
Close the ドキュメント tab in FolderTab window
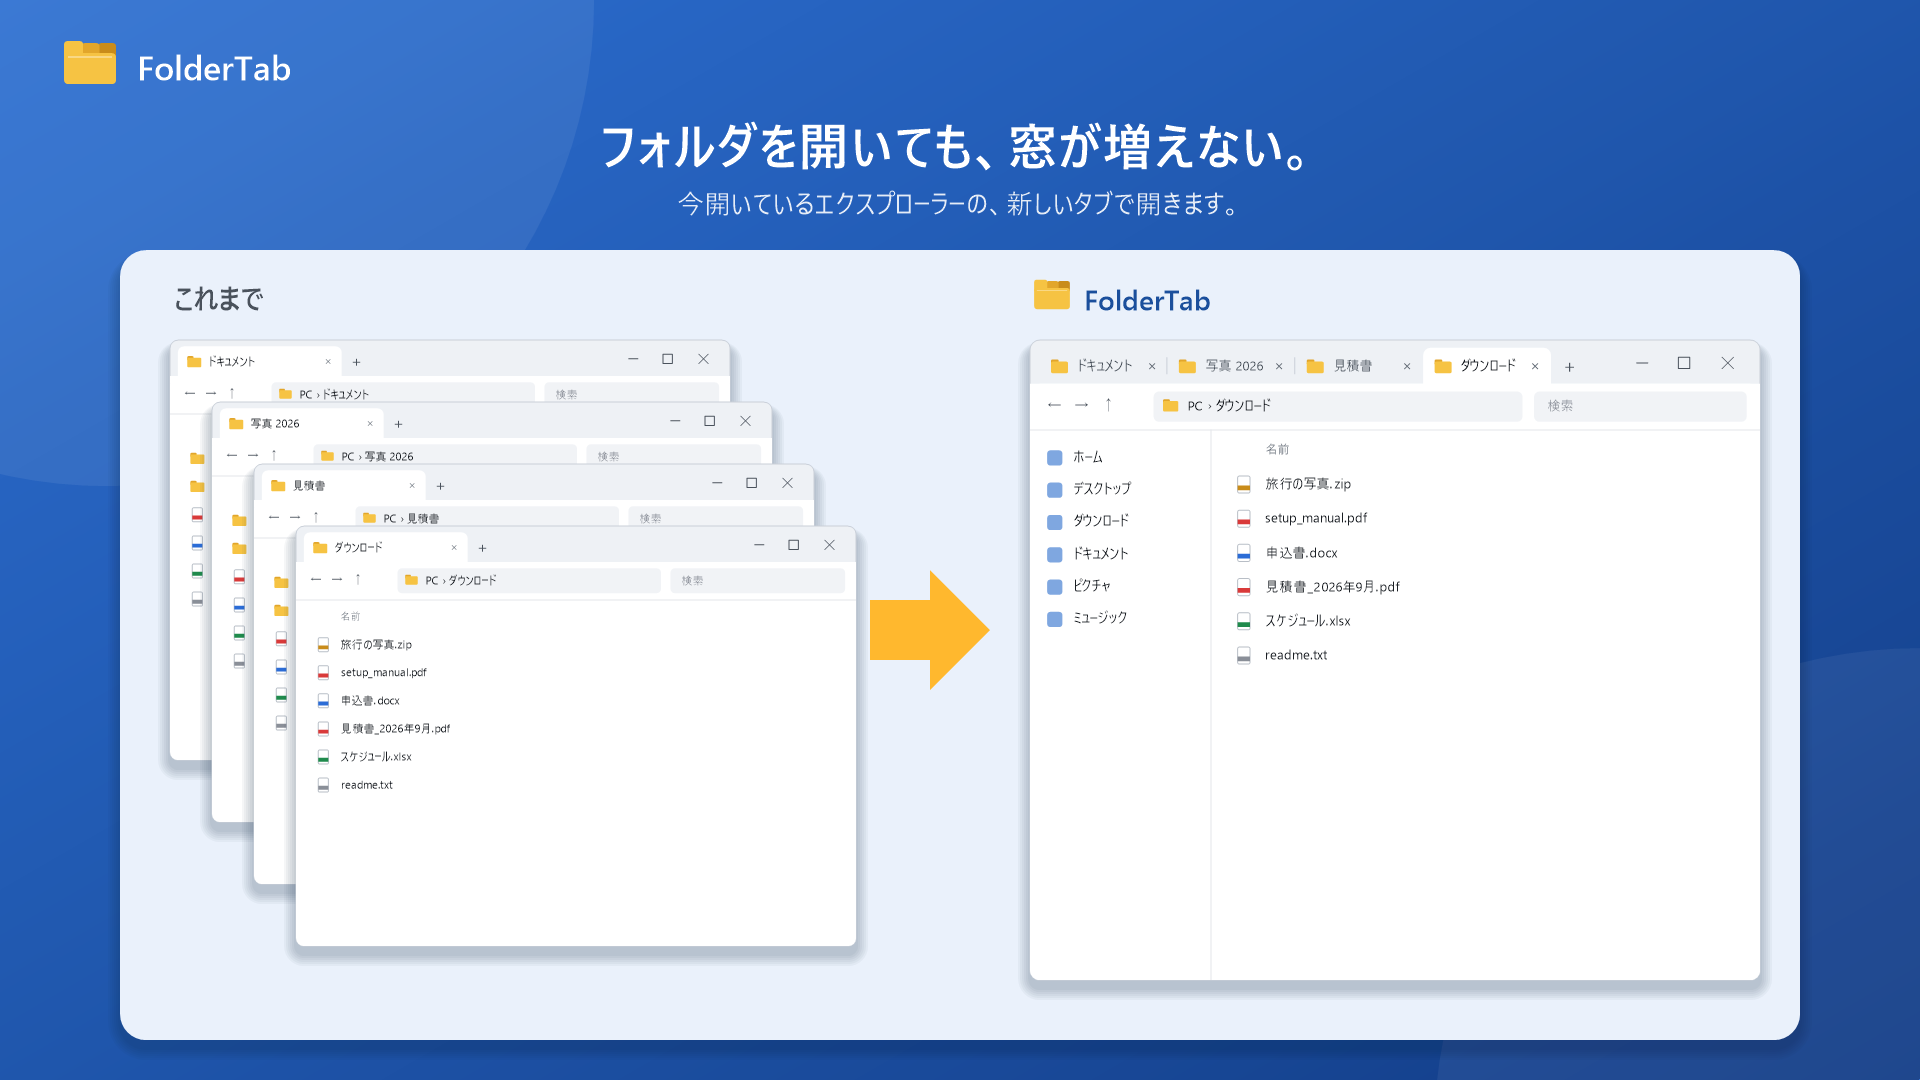[1152, 367]
